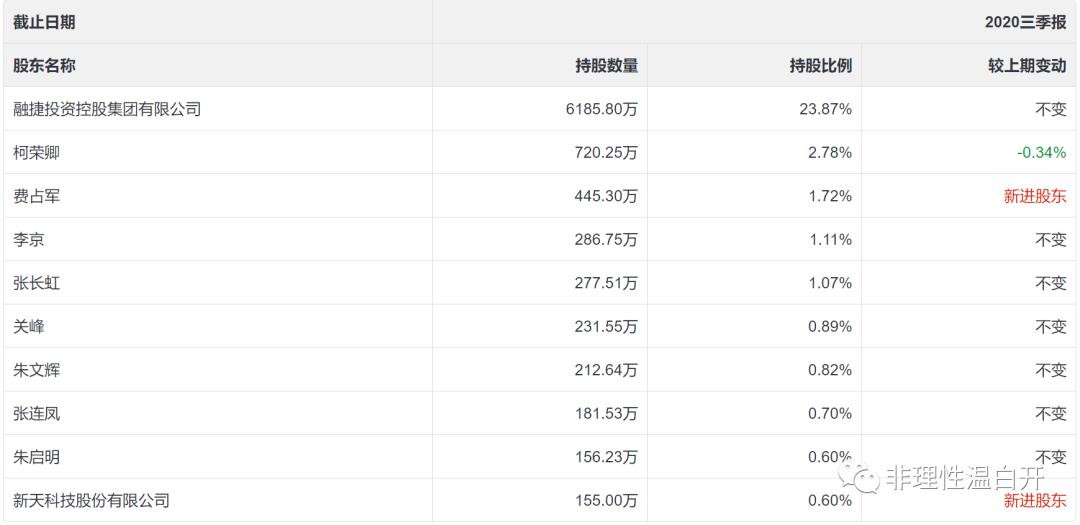Click the 155.00万 holding value

pos(606,500)
